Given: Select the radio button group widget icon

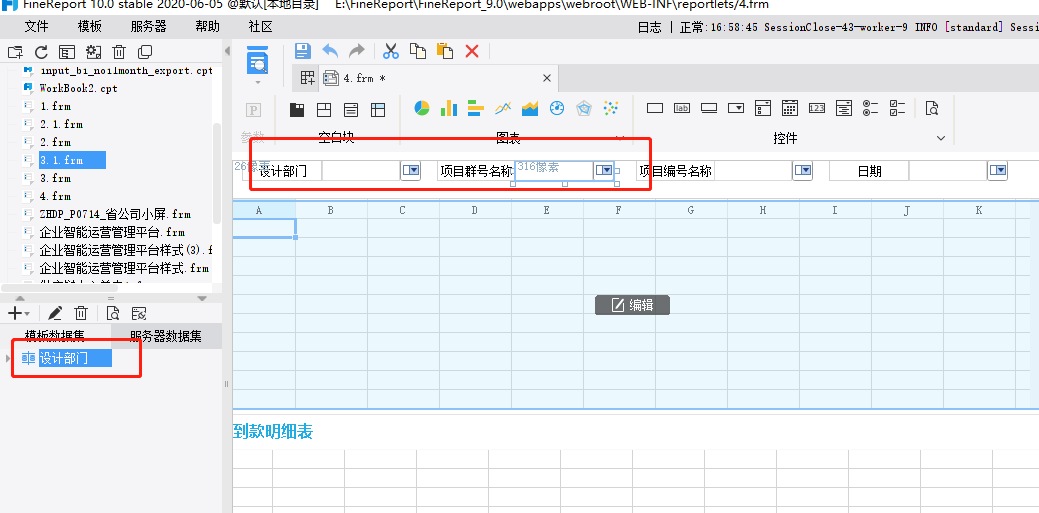Looking at the screenshot, I should pos(871,108).
